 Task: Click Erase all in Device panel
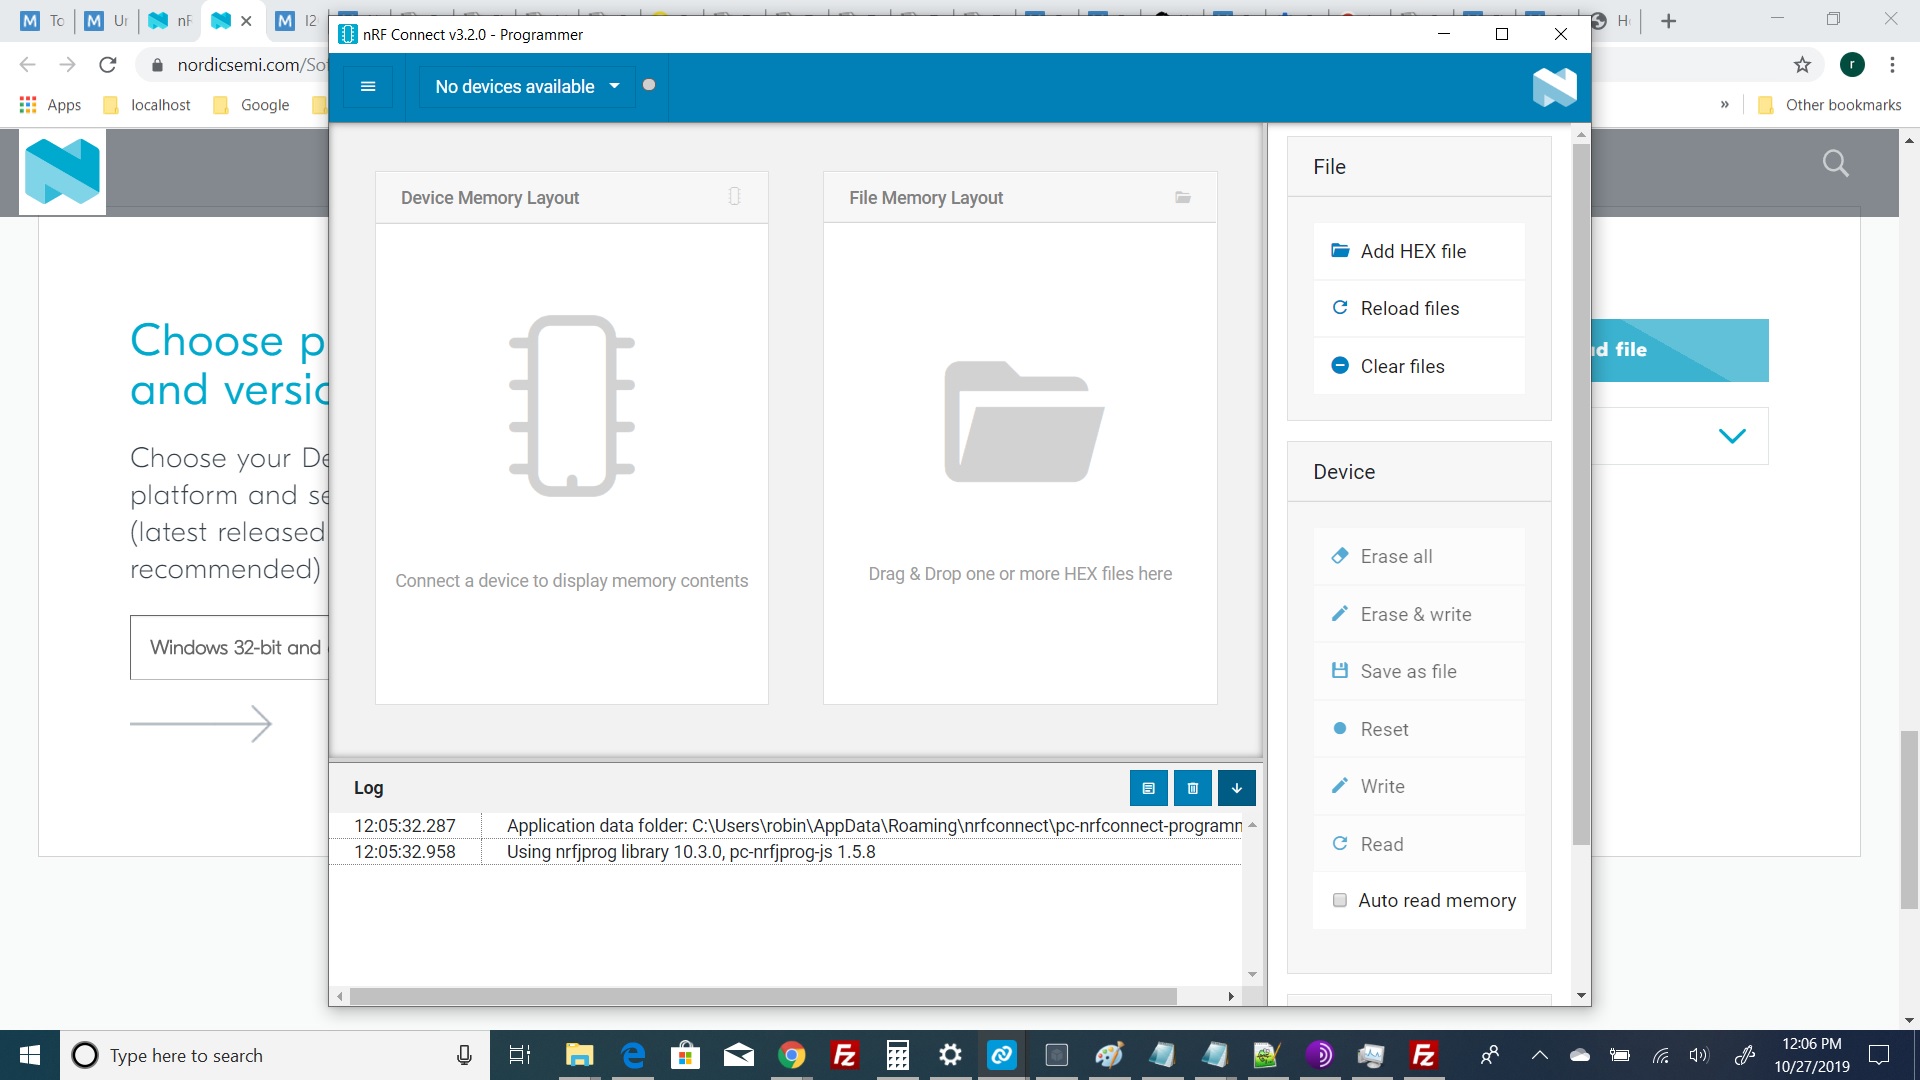(x=1418, y=556)
